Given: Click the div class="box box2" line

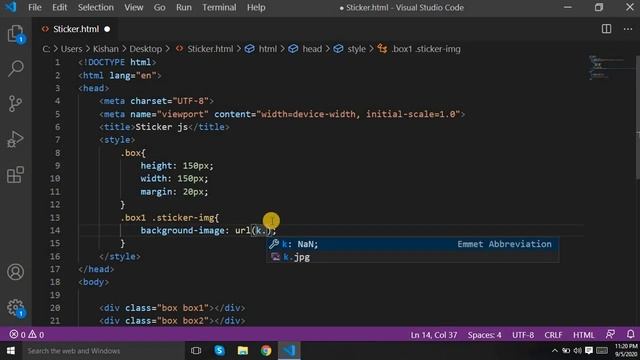Looking at the screenshot, I should (x=172, y=320).
